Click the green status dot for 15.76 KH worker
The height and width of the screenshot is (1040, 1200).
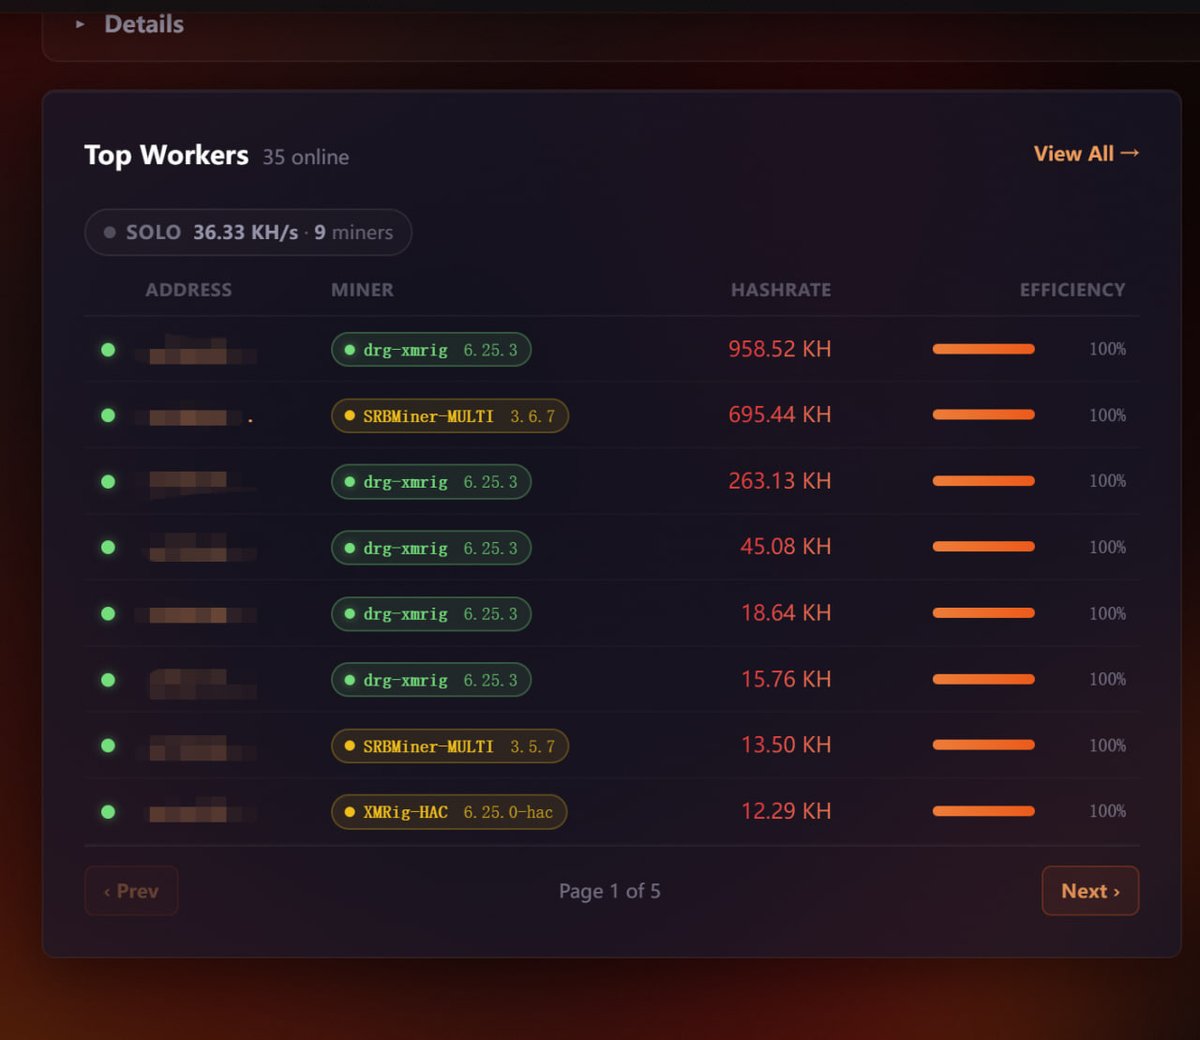[108, 680]
